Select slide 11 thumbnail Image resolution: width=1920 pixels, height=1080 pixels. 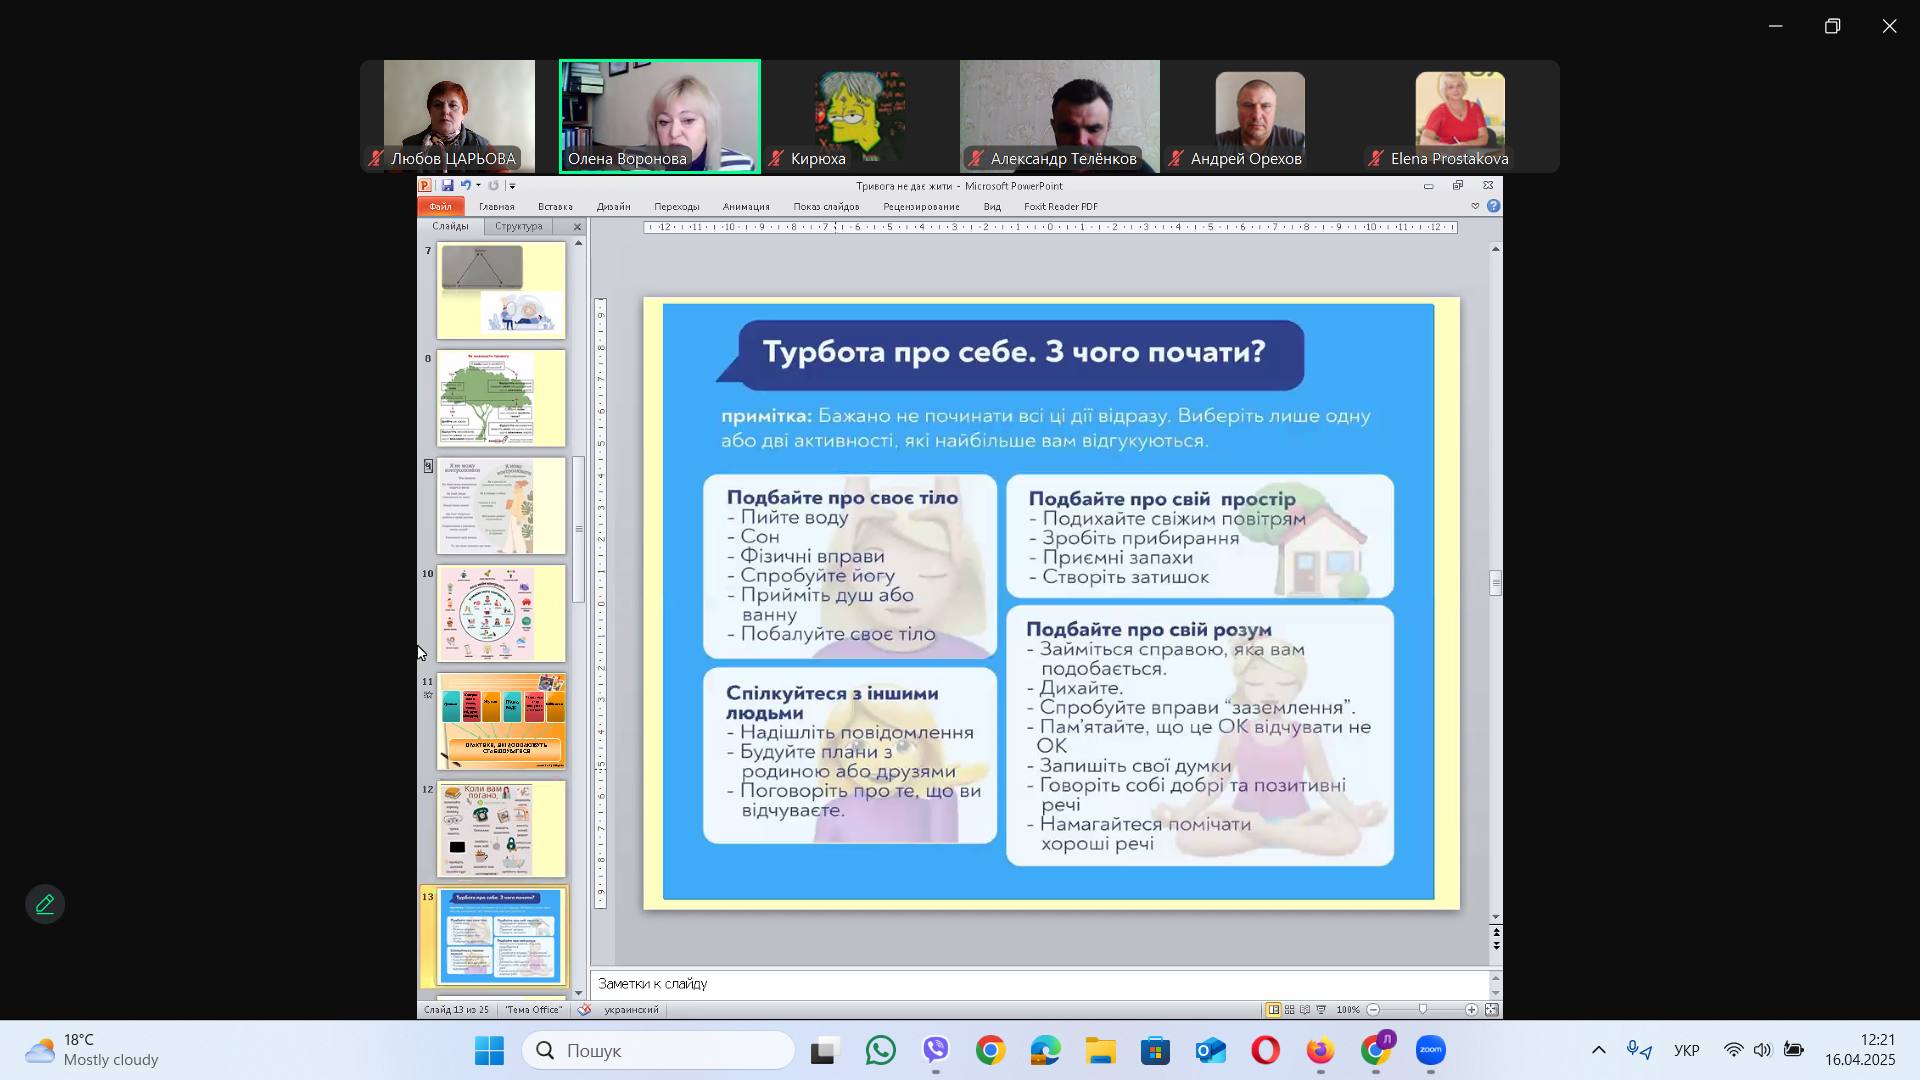click(501, 721)
